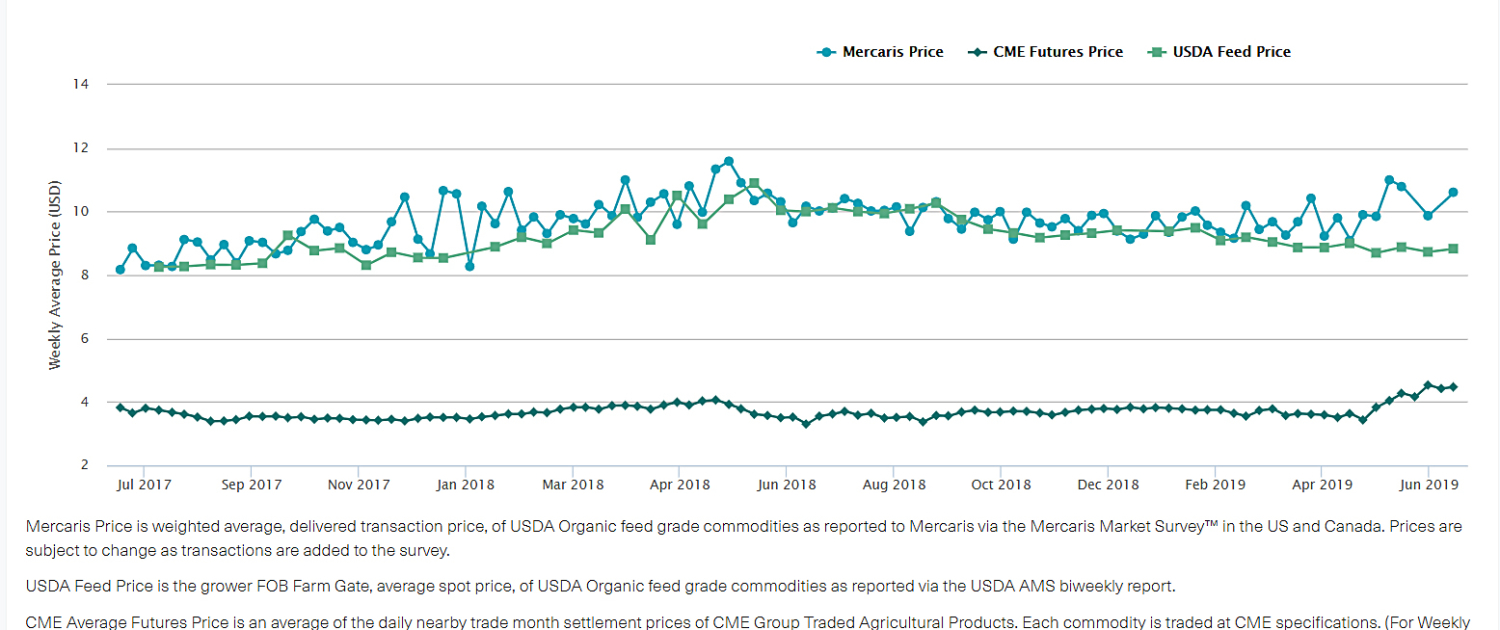Click the Mercaris Price circle legend marker
This screenshot has width=1500, height=630.
(826, 52)
